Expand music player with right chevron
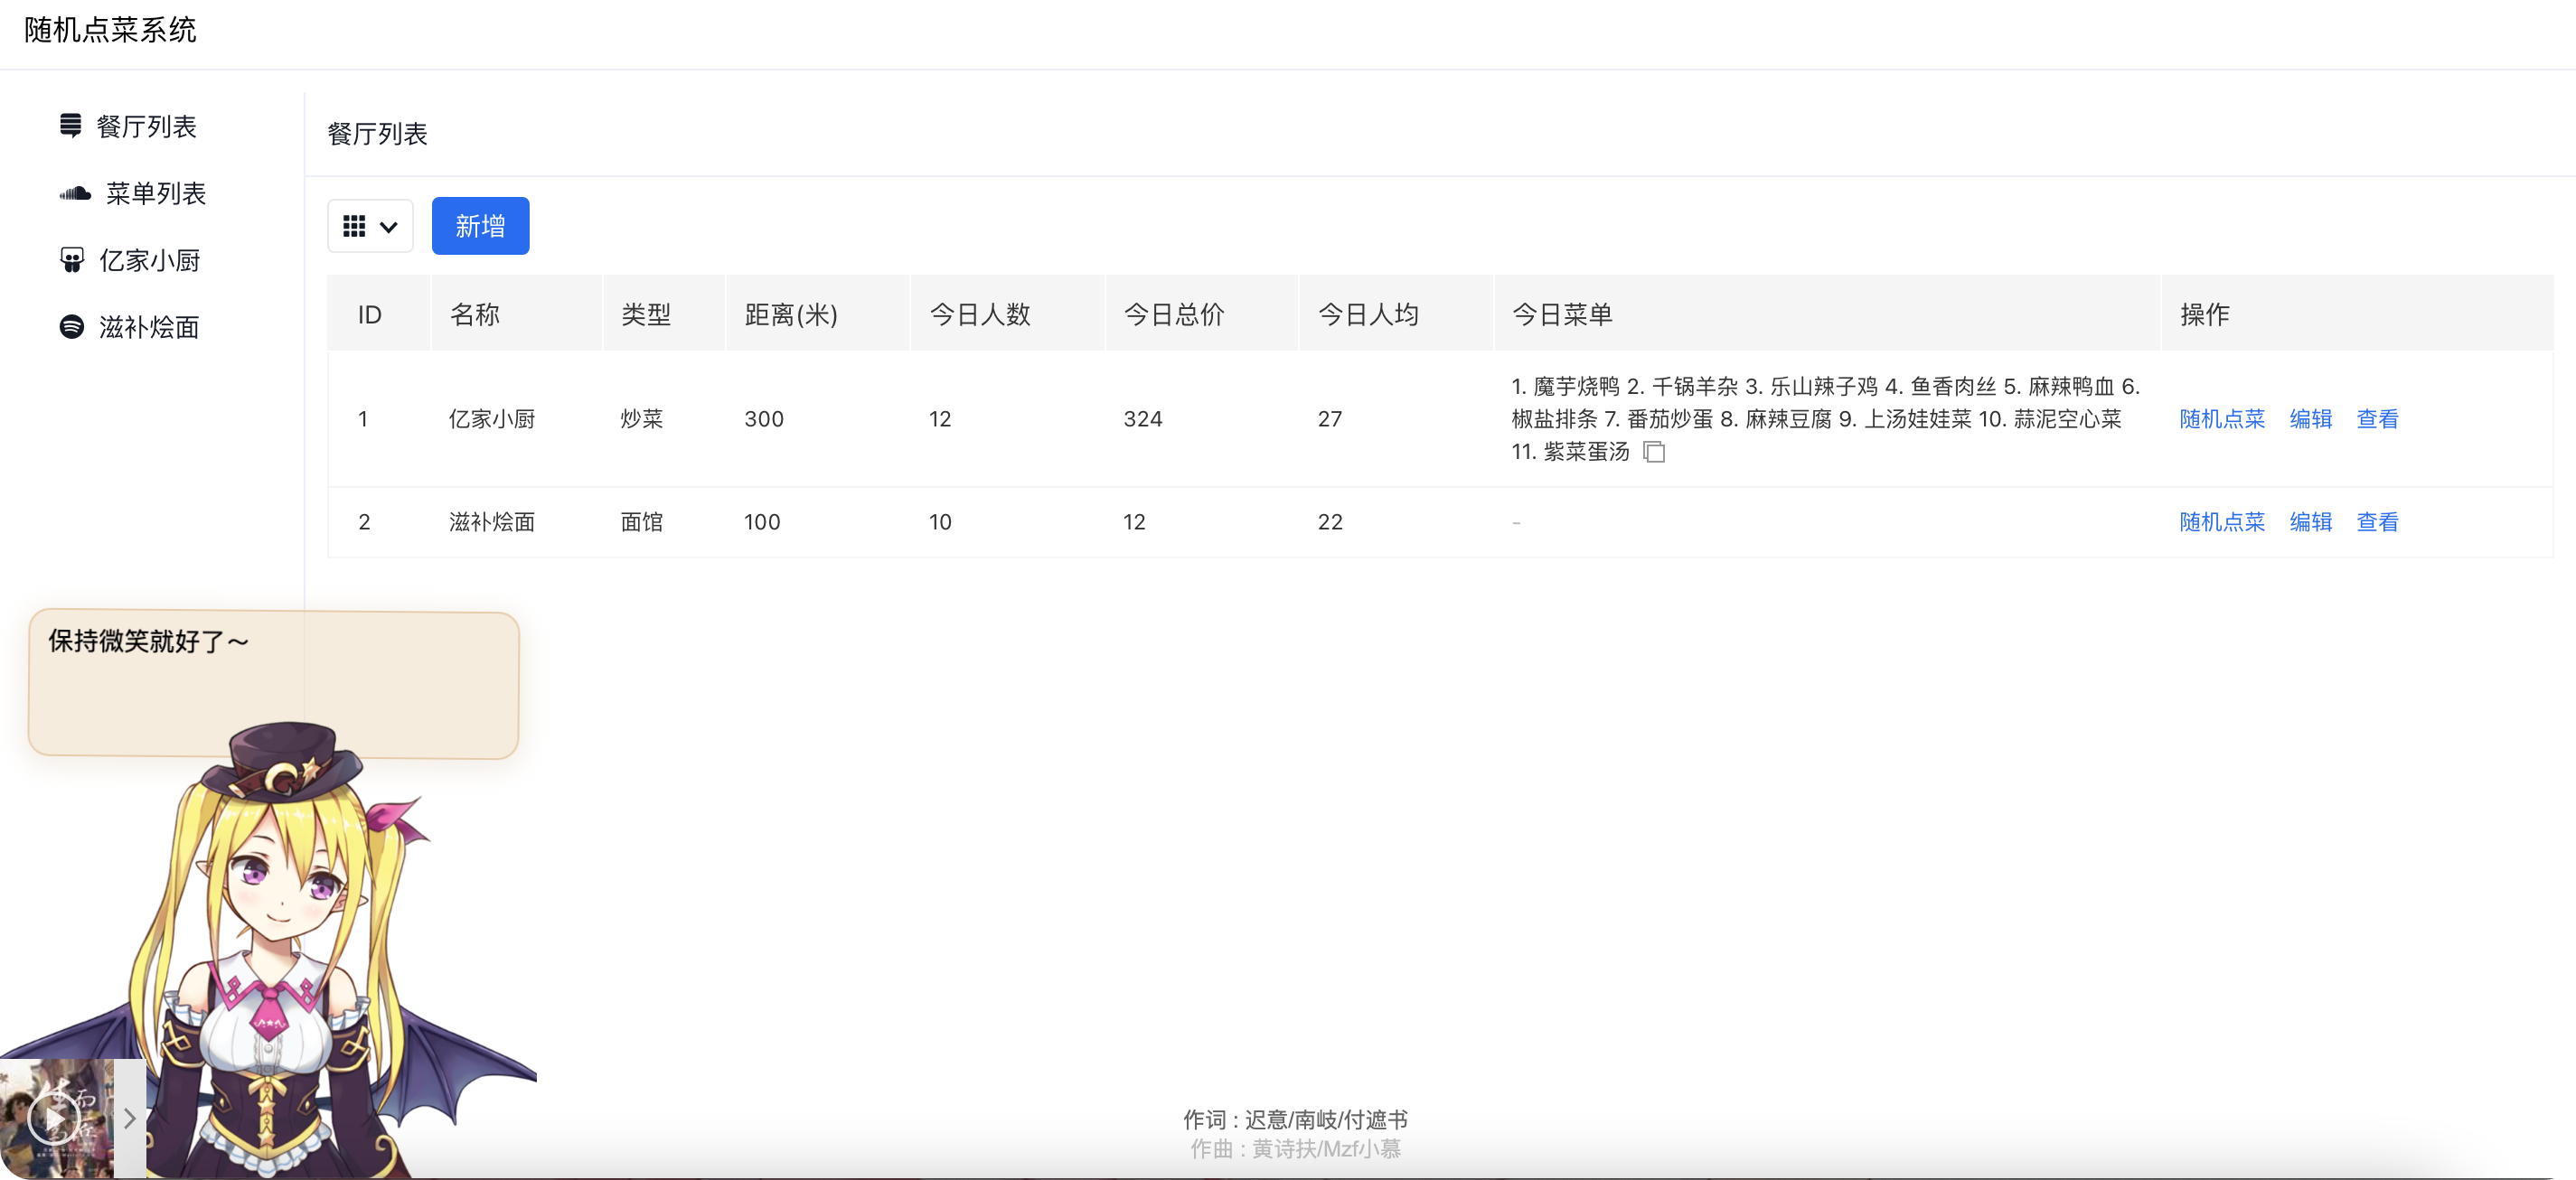This screenshot has height=1180, width=2576. 130,1118
